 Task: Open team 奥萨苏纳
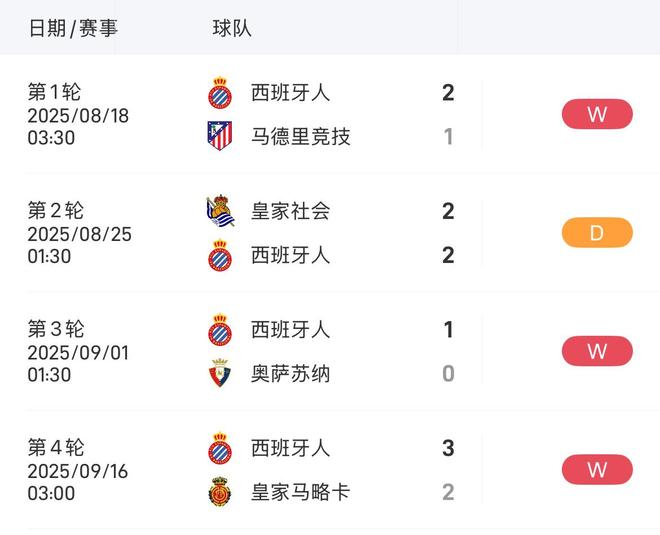[x=290, y=374]
